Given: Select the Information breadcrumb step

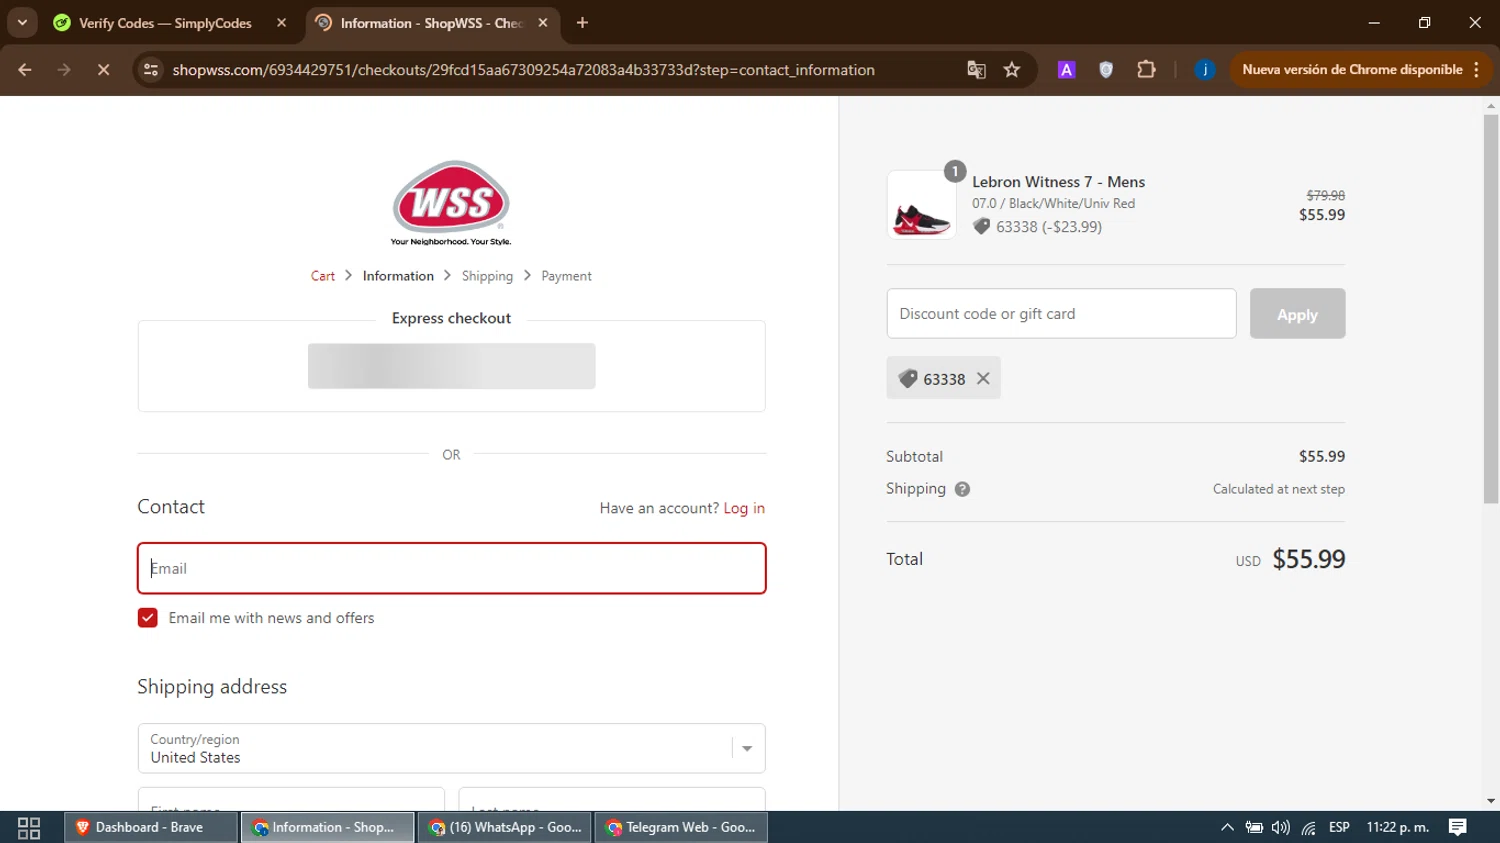Looking at the screenshot, I should tap(398, 276).
